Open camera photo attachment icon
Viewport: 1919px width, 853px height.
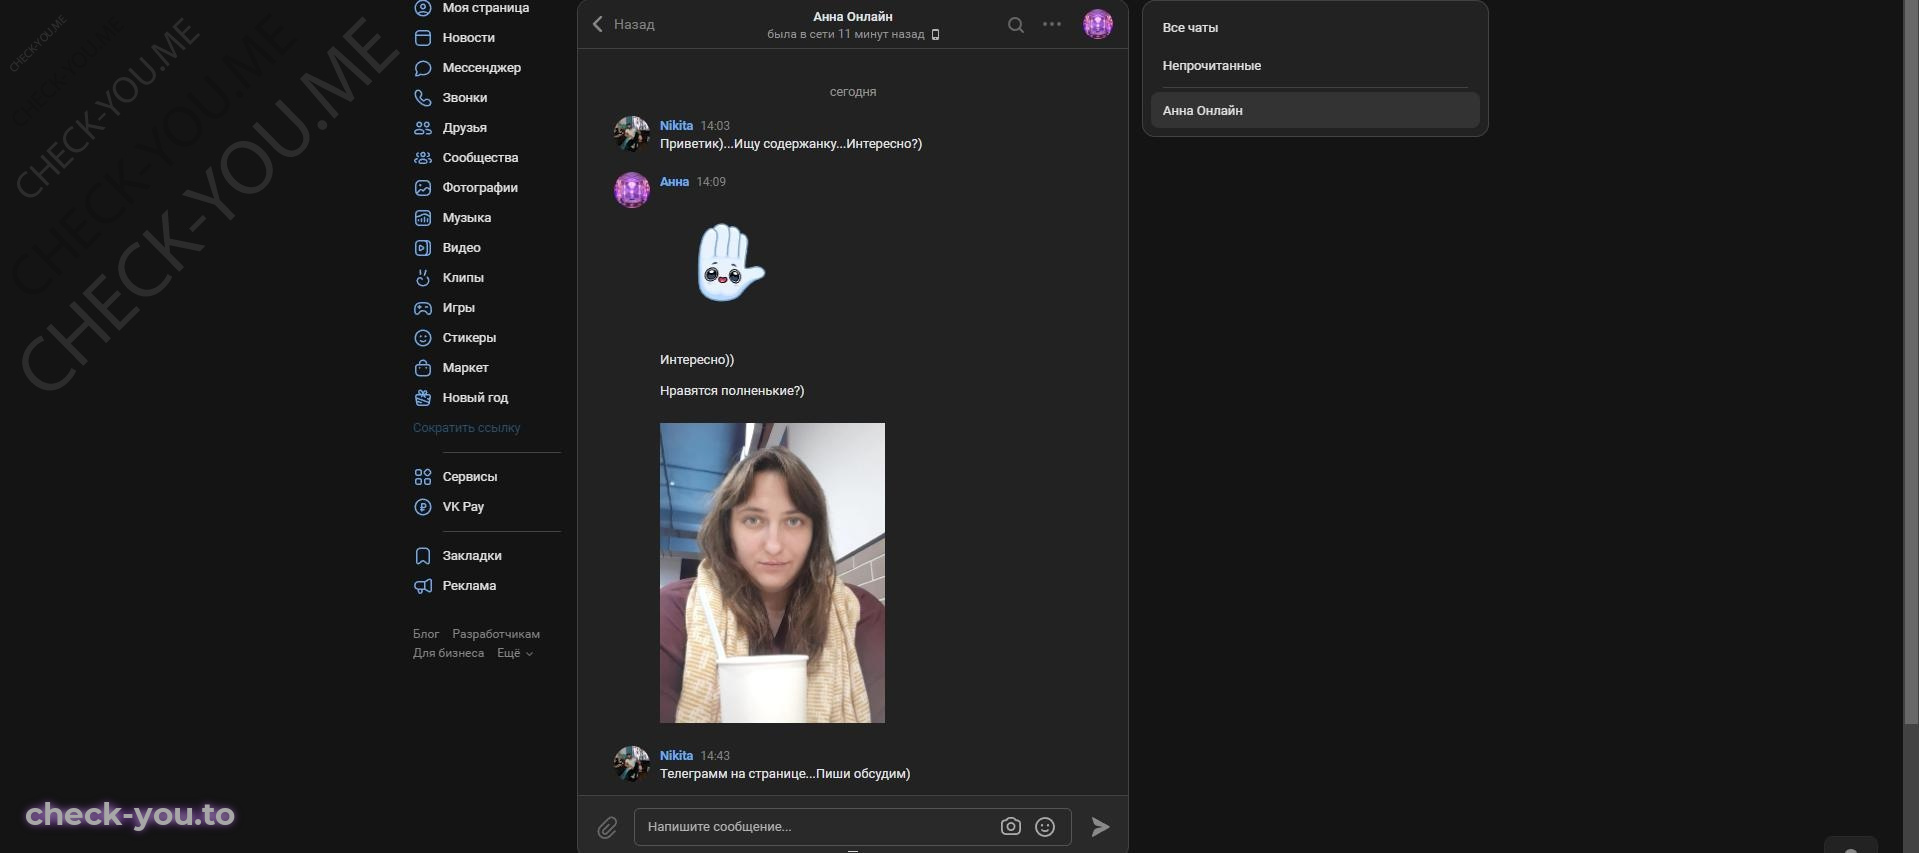click(x=1011, y=827)
